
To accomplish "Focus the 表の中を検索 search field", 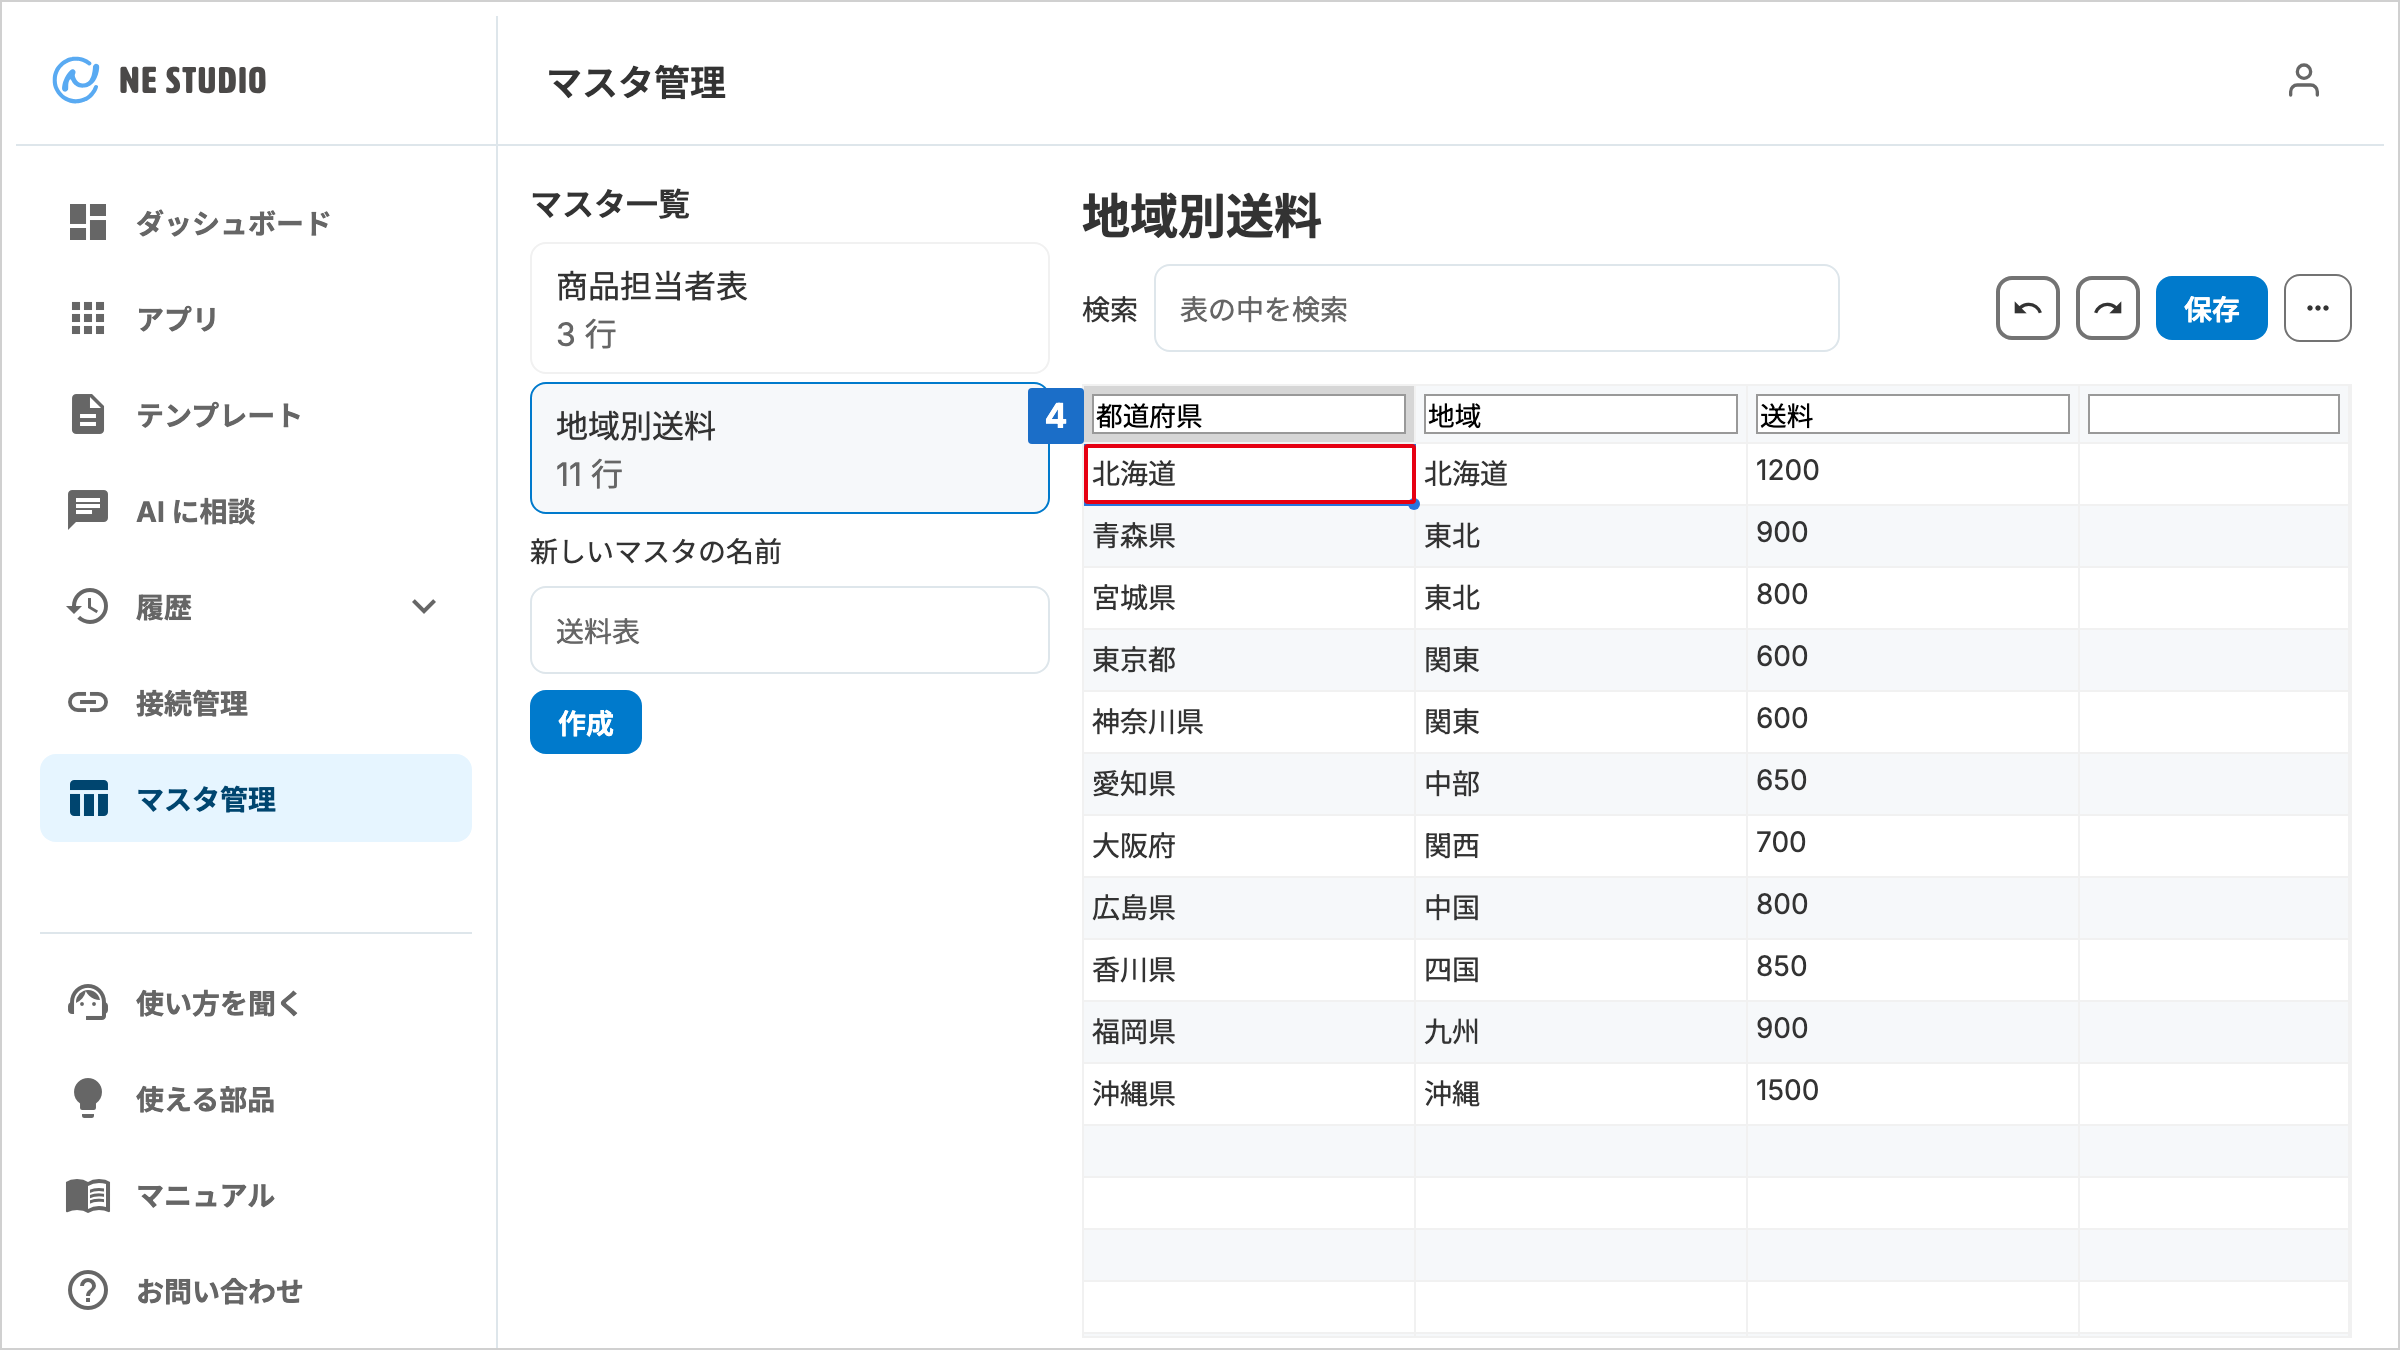I will (1496, 308).
